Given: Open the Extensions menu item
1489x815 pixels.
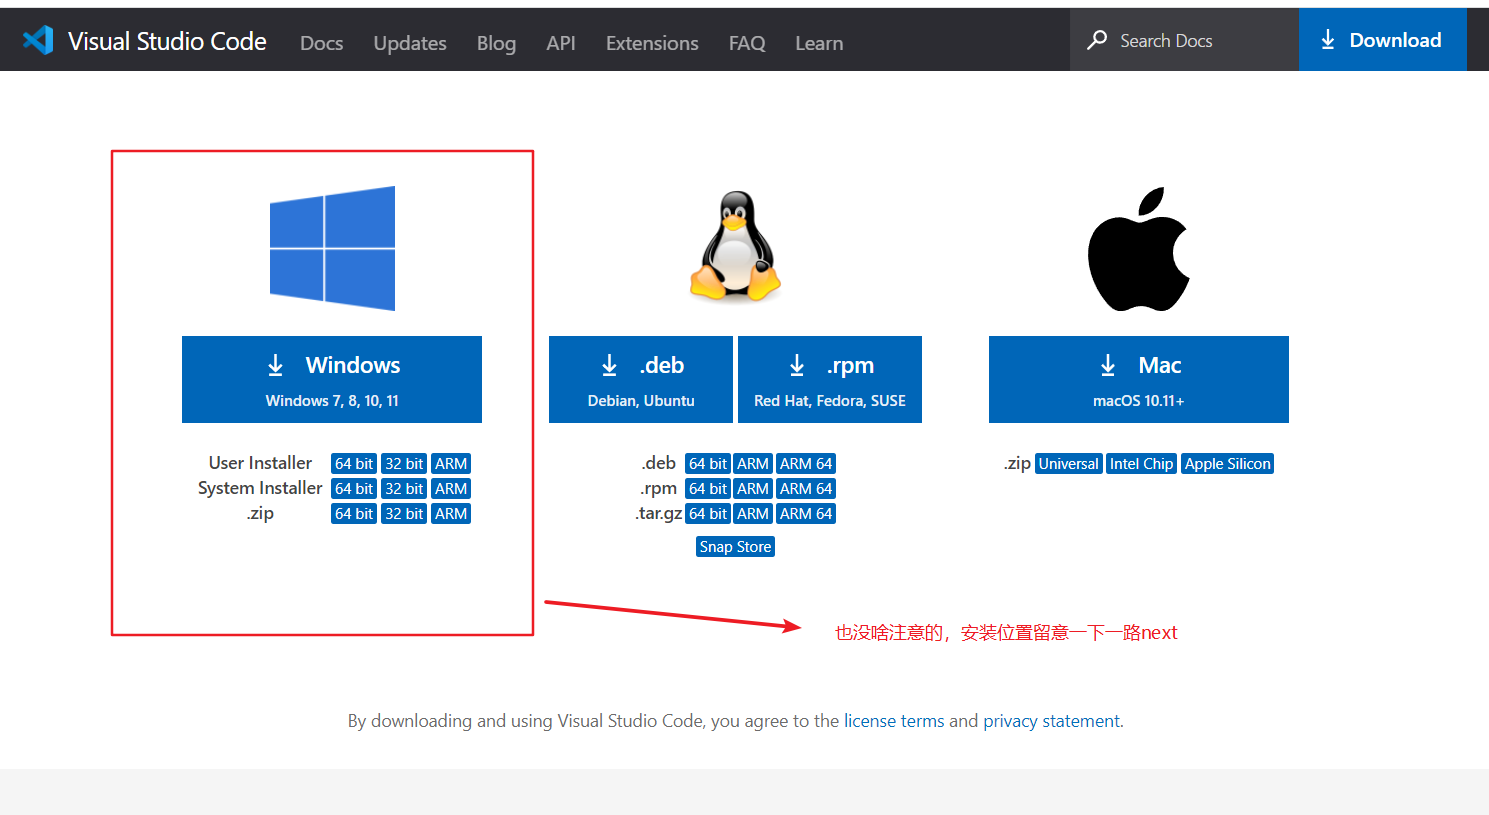Looking at the screenshot, I should [651, 43].
